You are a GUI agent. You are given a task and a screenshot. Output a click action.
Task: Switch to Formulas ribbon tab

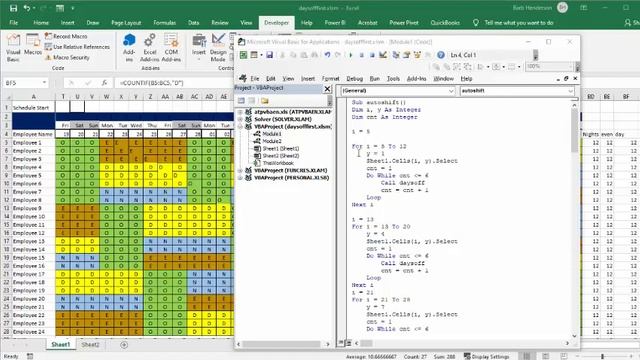(164, 23)
